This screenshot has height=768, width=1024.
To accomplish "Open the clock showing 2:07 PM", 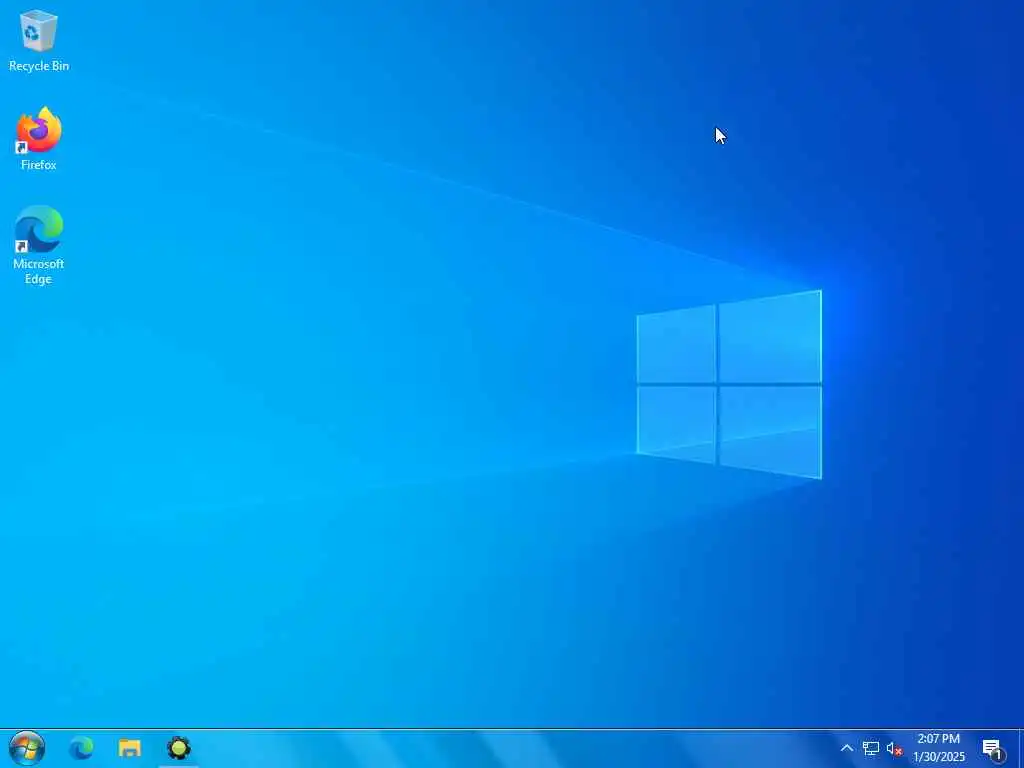I will (938, 748).
